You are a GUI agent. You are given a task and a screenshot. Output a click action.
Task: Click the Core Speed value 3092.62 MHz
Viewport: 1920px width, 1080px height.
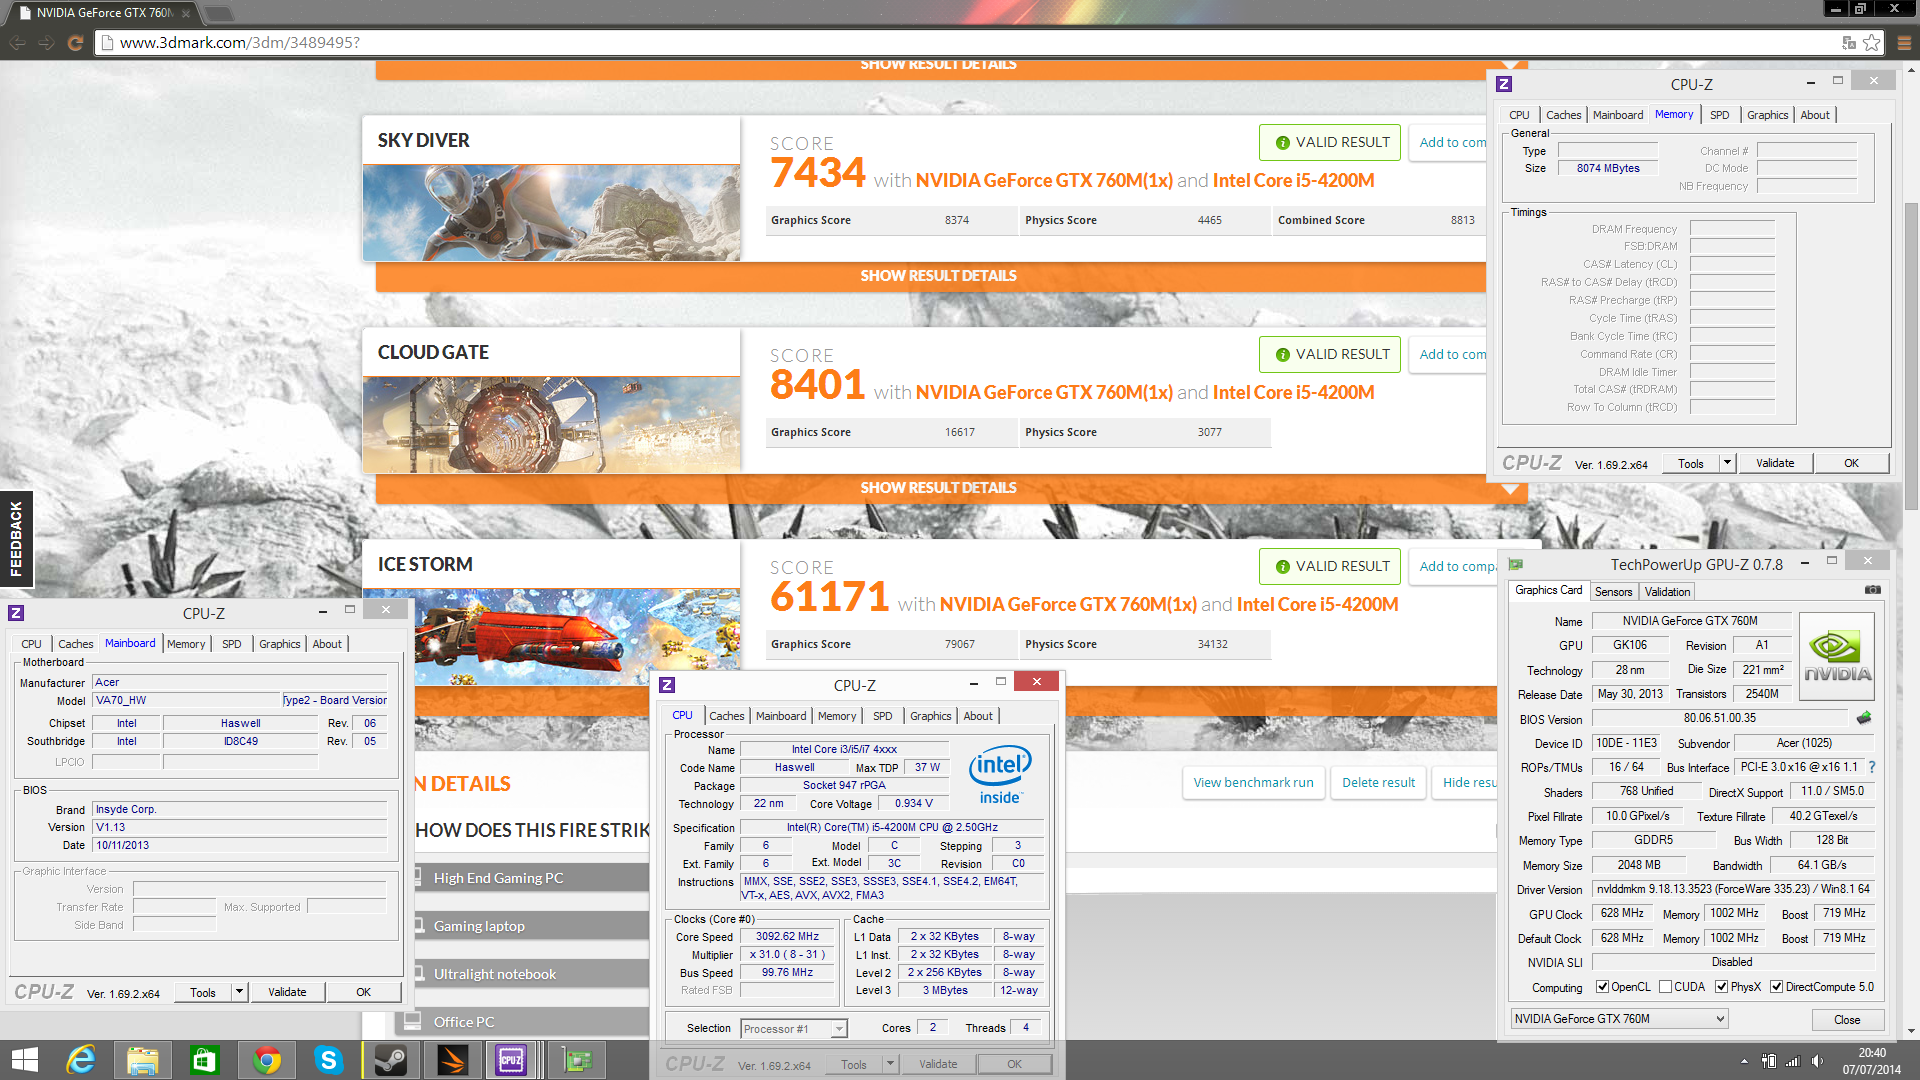(x=787, y=937)
